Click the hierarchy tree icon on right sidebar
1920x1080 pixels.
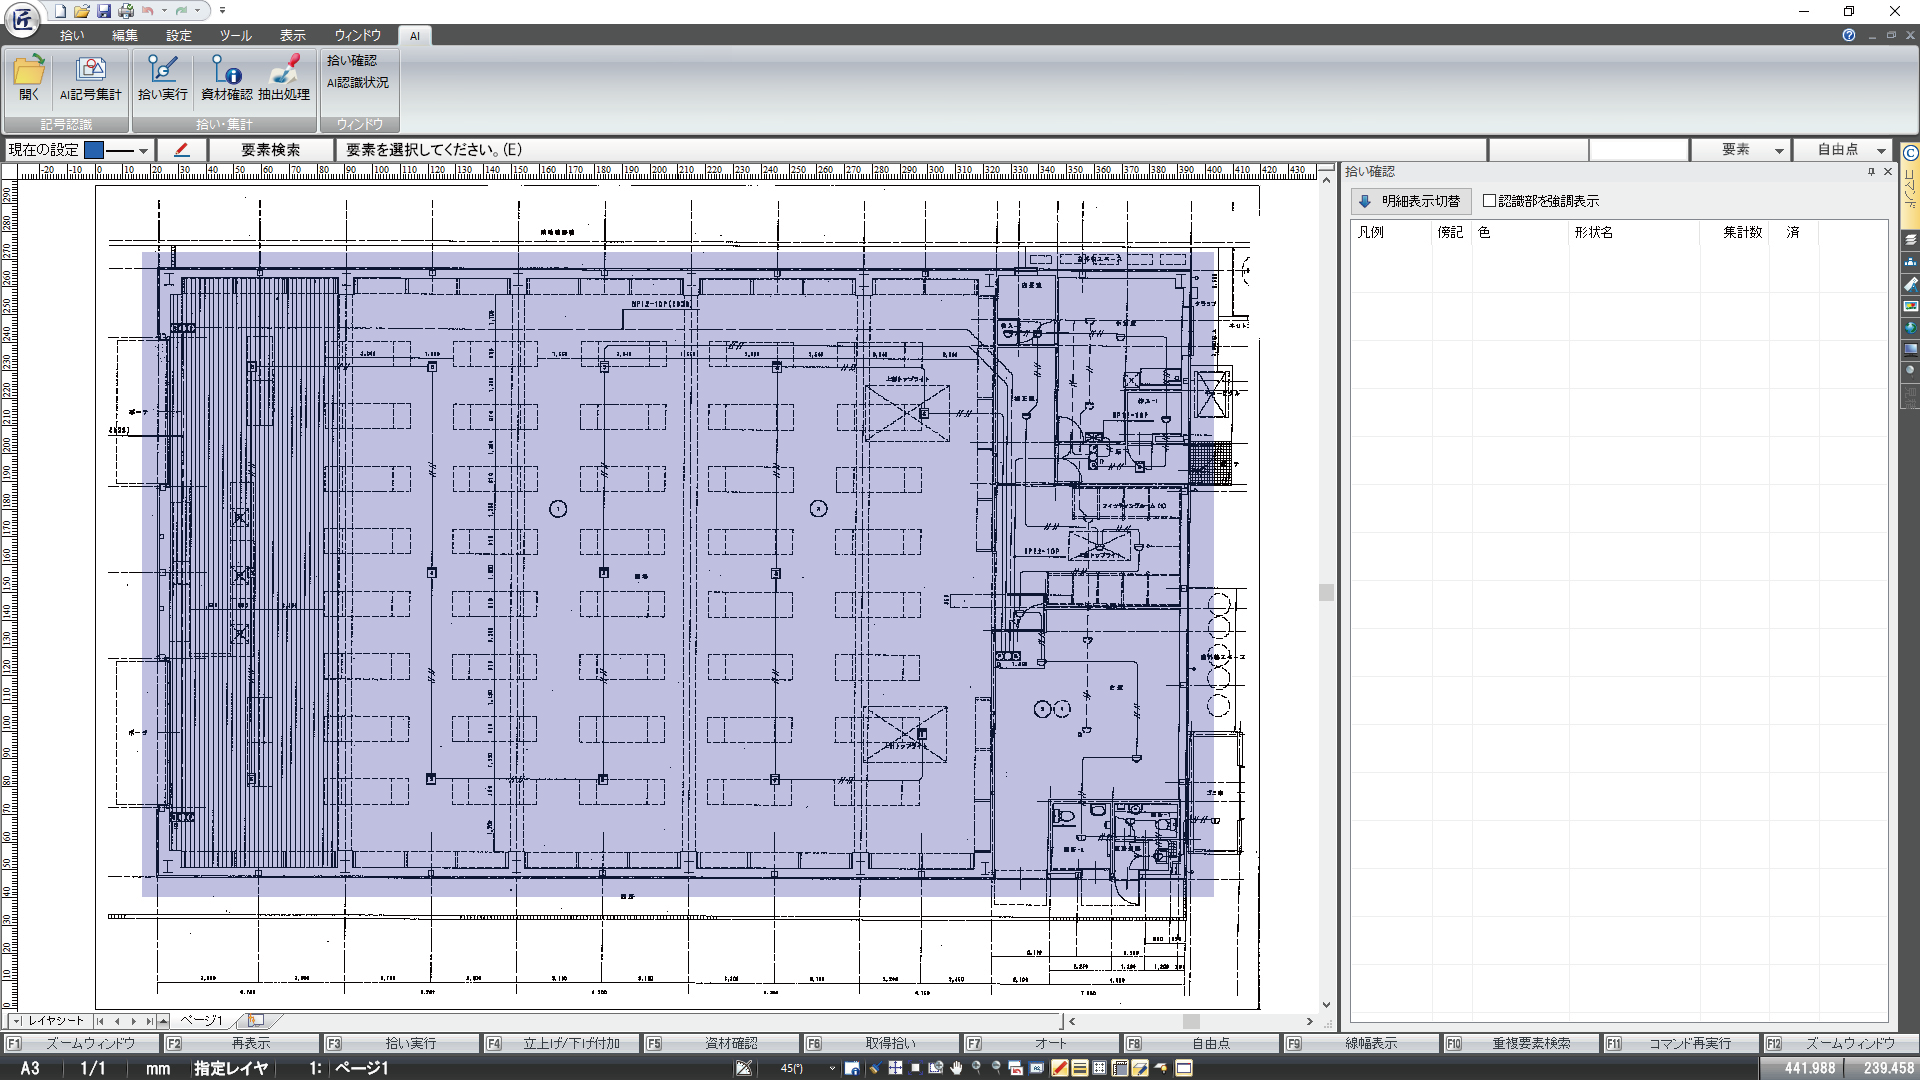tap(1910, 262)
